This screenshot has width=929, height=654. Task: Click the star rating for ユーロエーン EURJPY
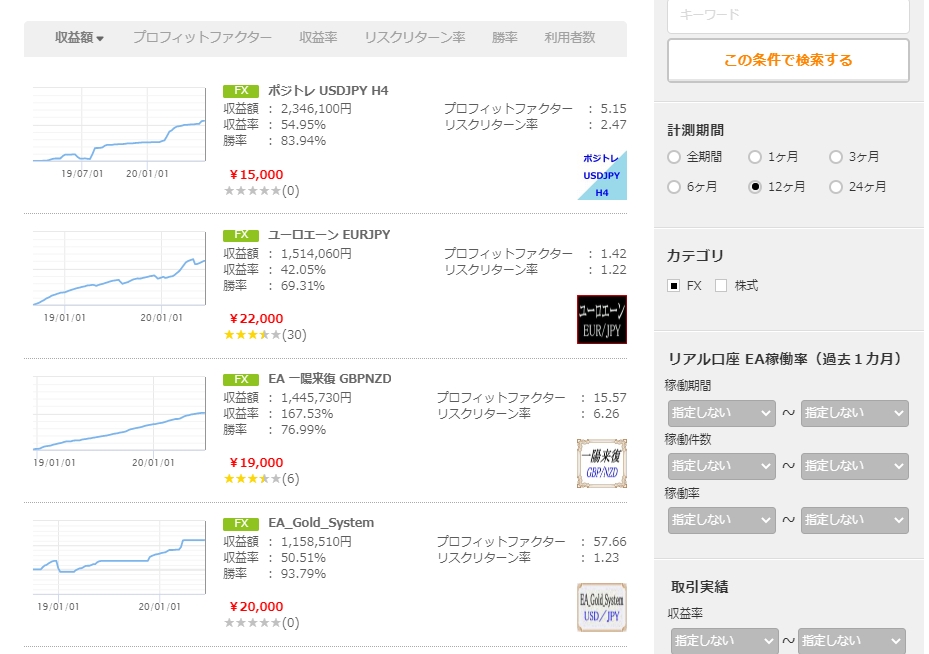pos(252,334)
